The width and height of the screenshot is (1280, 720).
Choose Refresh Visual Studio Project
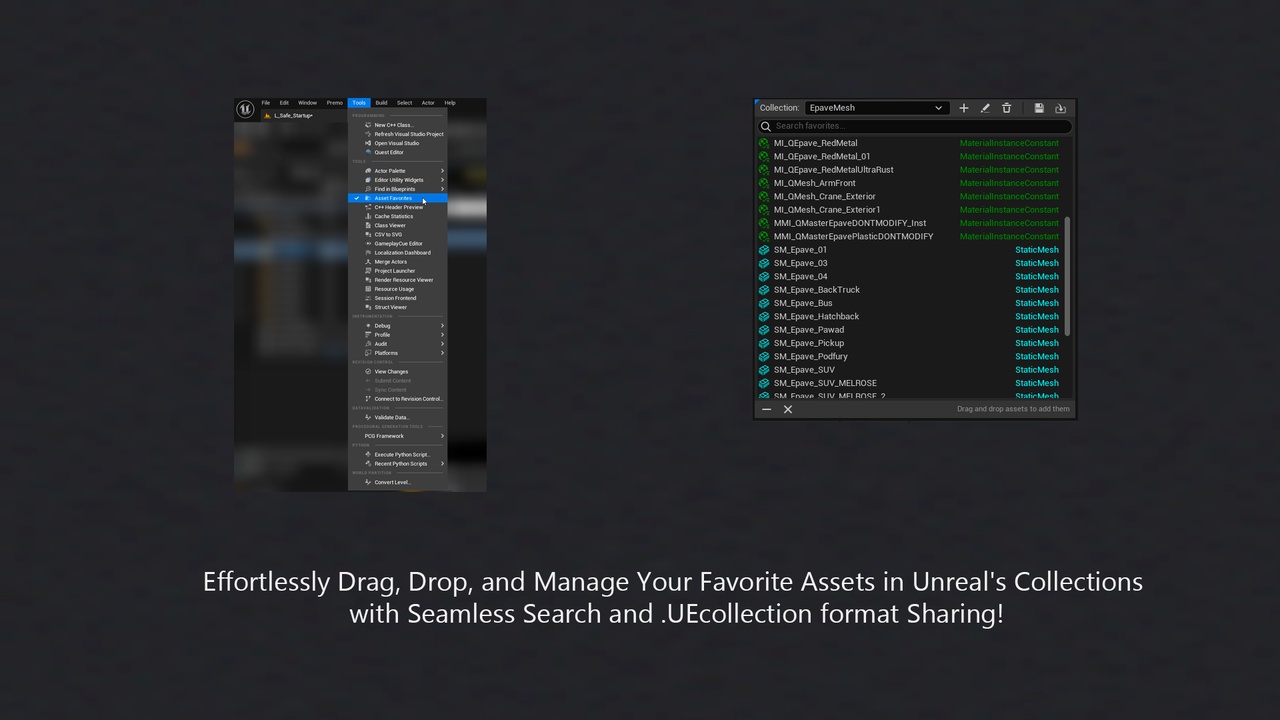pyautogui.click(x=397, y=134)
